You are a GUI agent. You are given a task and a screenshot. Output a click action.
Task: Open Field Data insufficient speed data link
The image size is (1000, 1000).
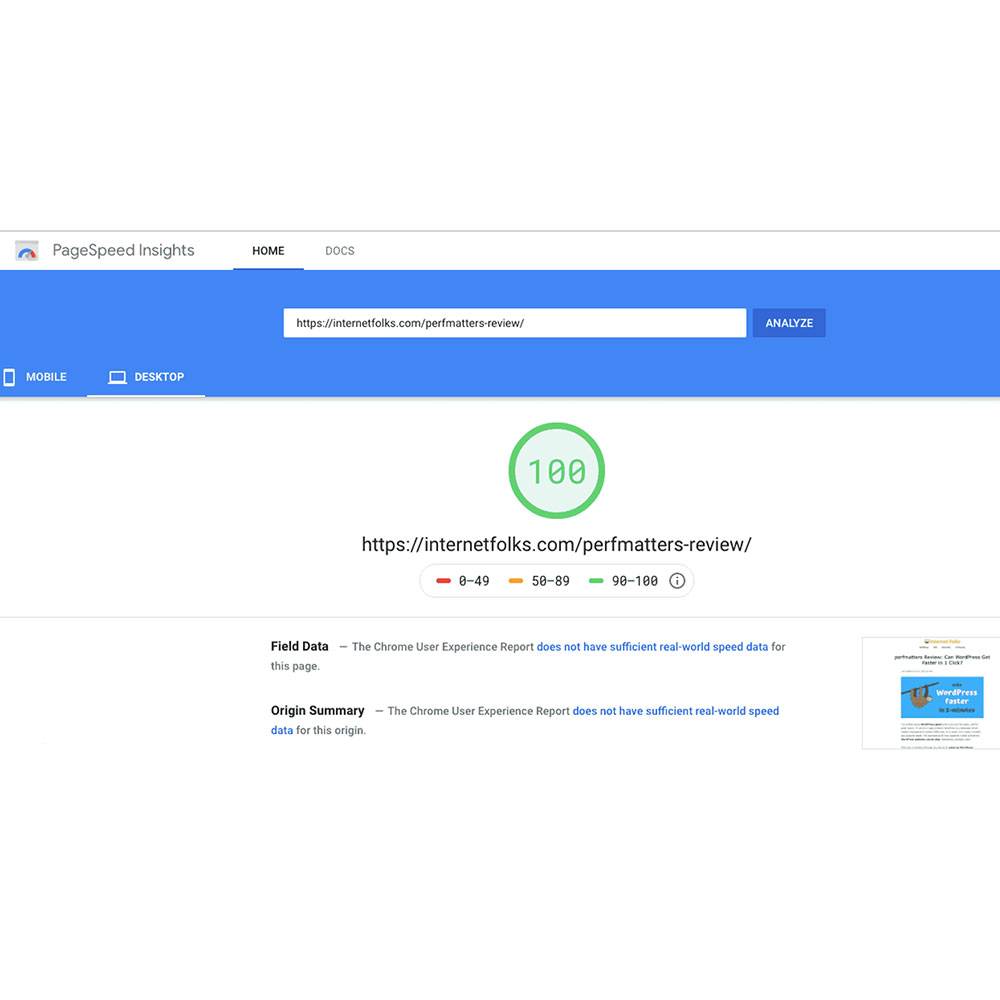point(652,647)
